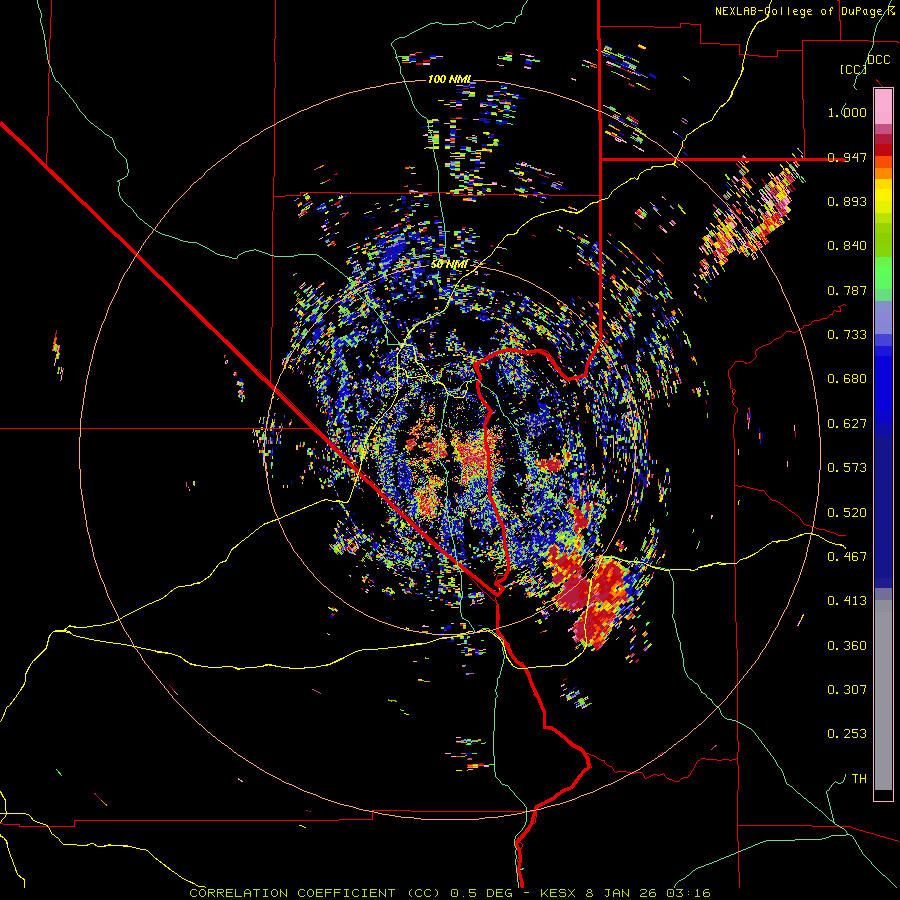Click the 0.680 legend value
Viewport: 900px width, 900px height.
pyautogui.click(x=847, y=379)
